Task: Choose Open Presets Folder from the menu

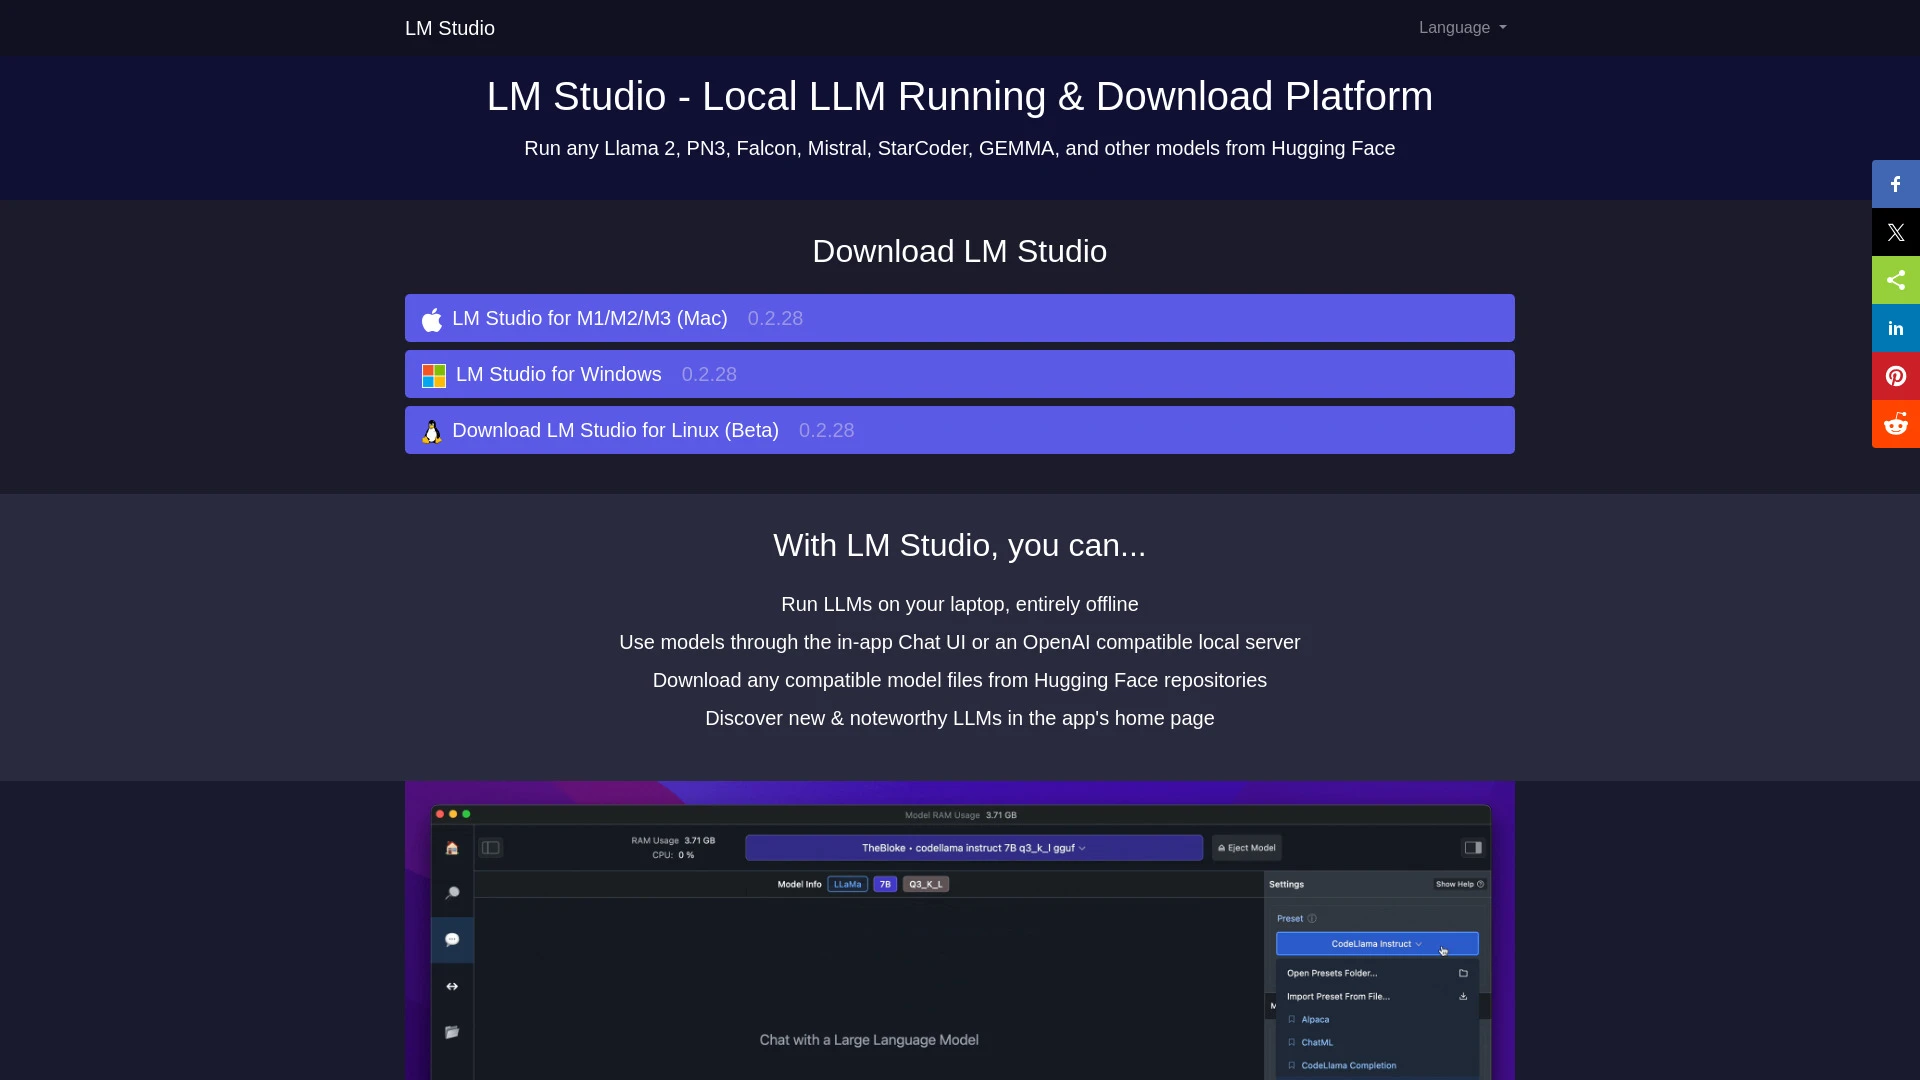Action: [x=1332, y=972]
